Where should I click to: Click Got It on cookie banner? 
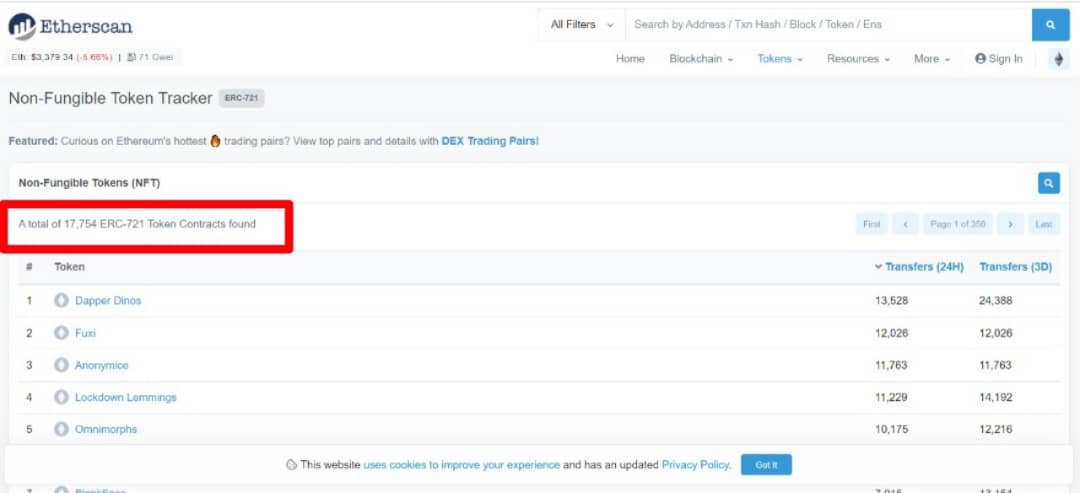pos(766,465)
